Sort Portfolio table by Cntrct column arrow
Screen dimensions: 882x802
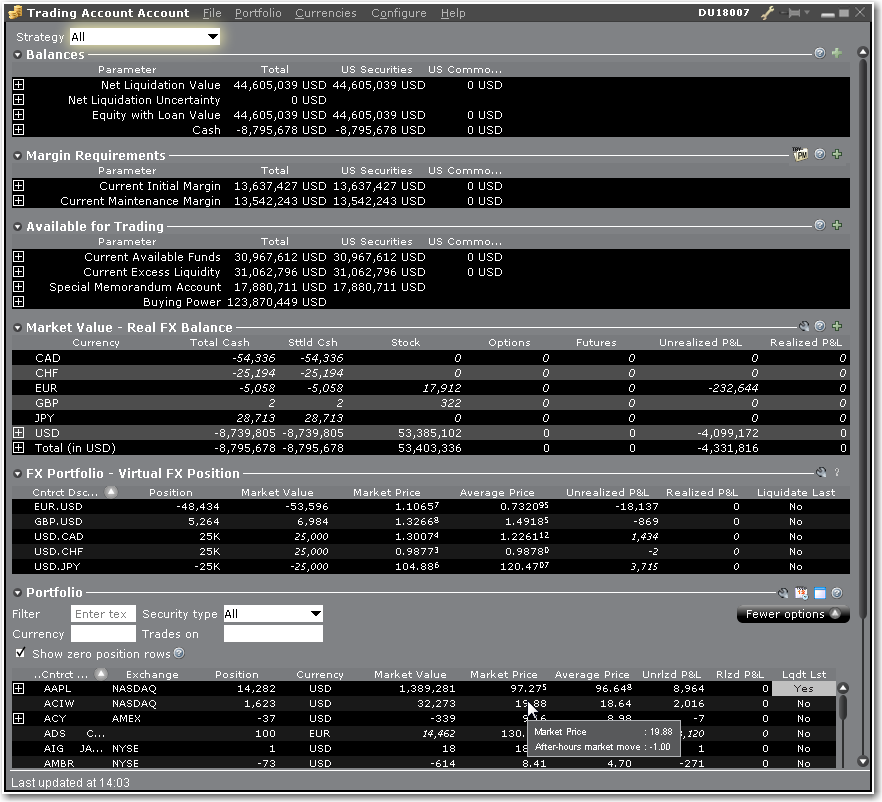click(x=101, y=674)
